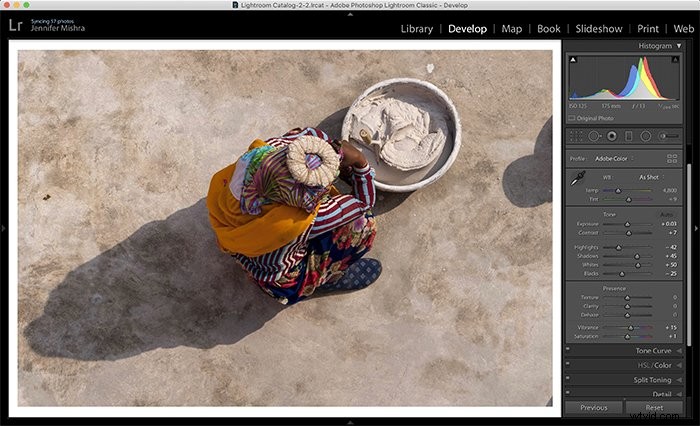700x426 pixels.
Task: Click the Vibrance slider handle
Action: [x=631, y=328]
